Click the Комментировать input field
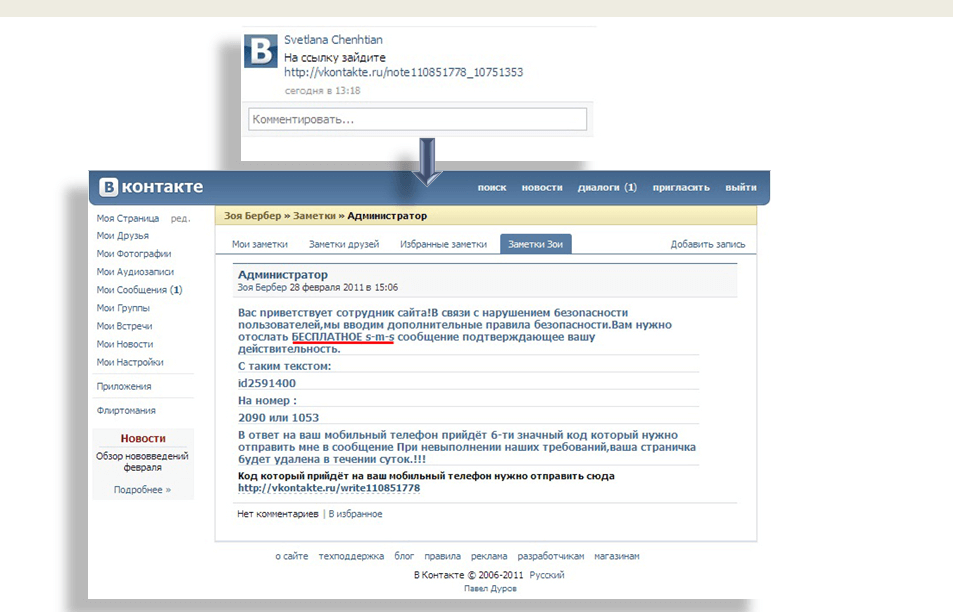953x612 pixels. [417, 119]
